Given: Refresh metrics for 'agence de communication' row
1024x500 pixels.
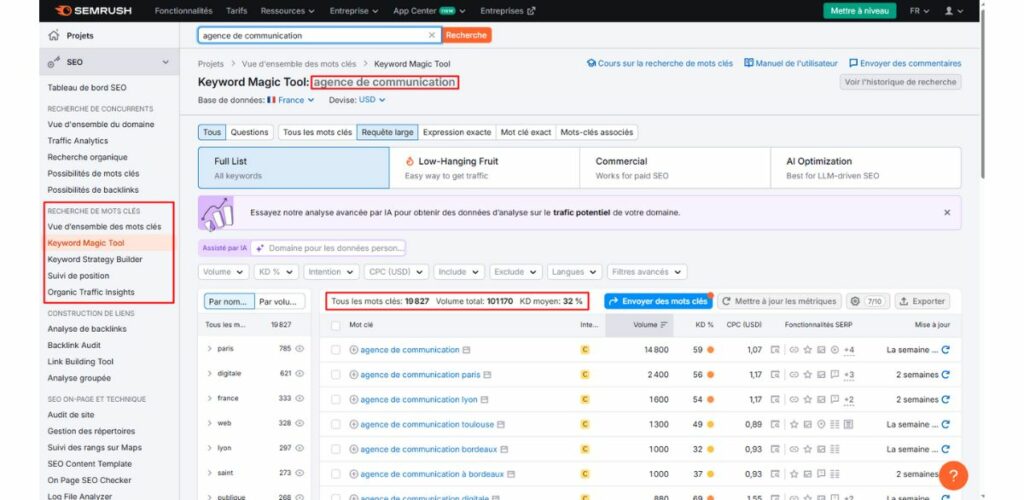Looking at the screenshot, I should coord(945,350).
